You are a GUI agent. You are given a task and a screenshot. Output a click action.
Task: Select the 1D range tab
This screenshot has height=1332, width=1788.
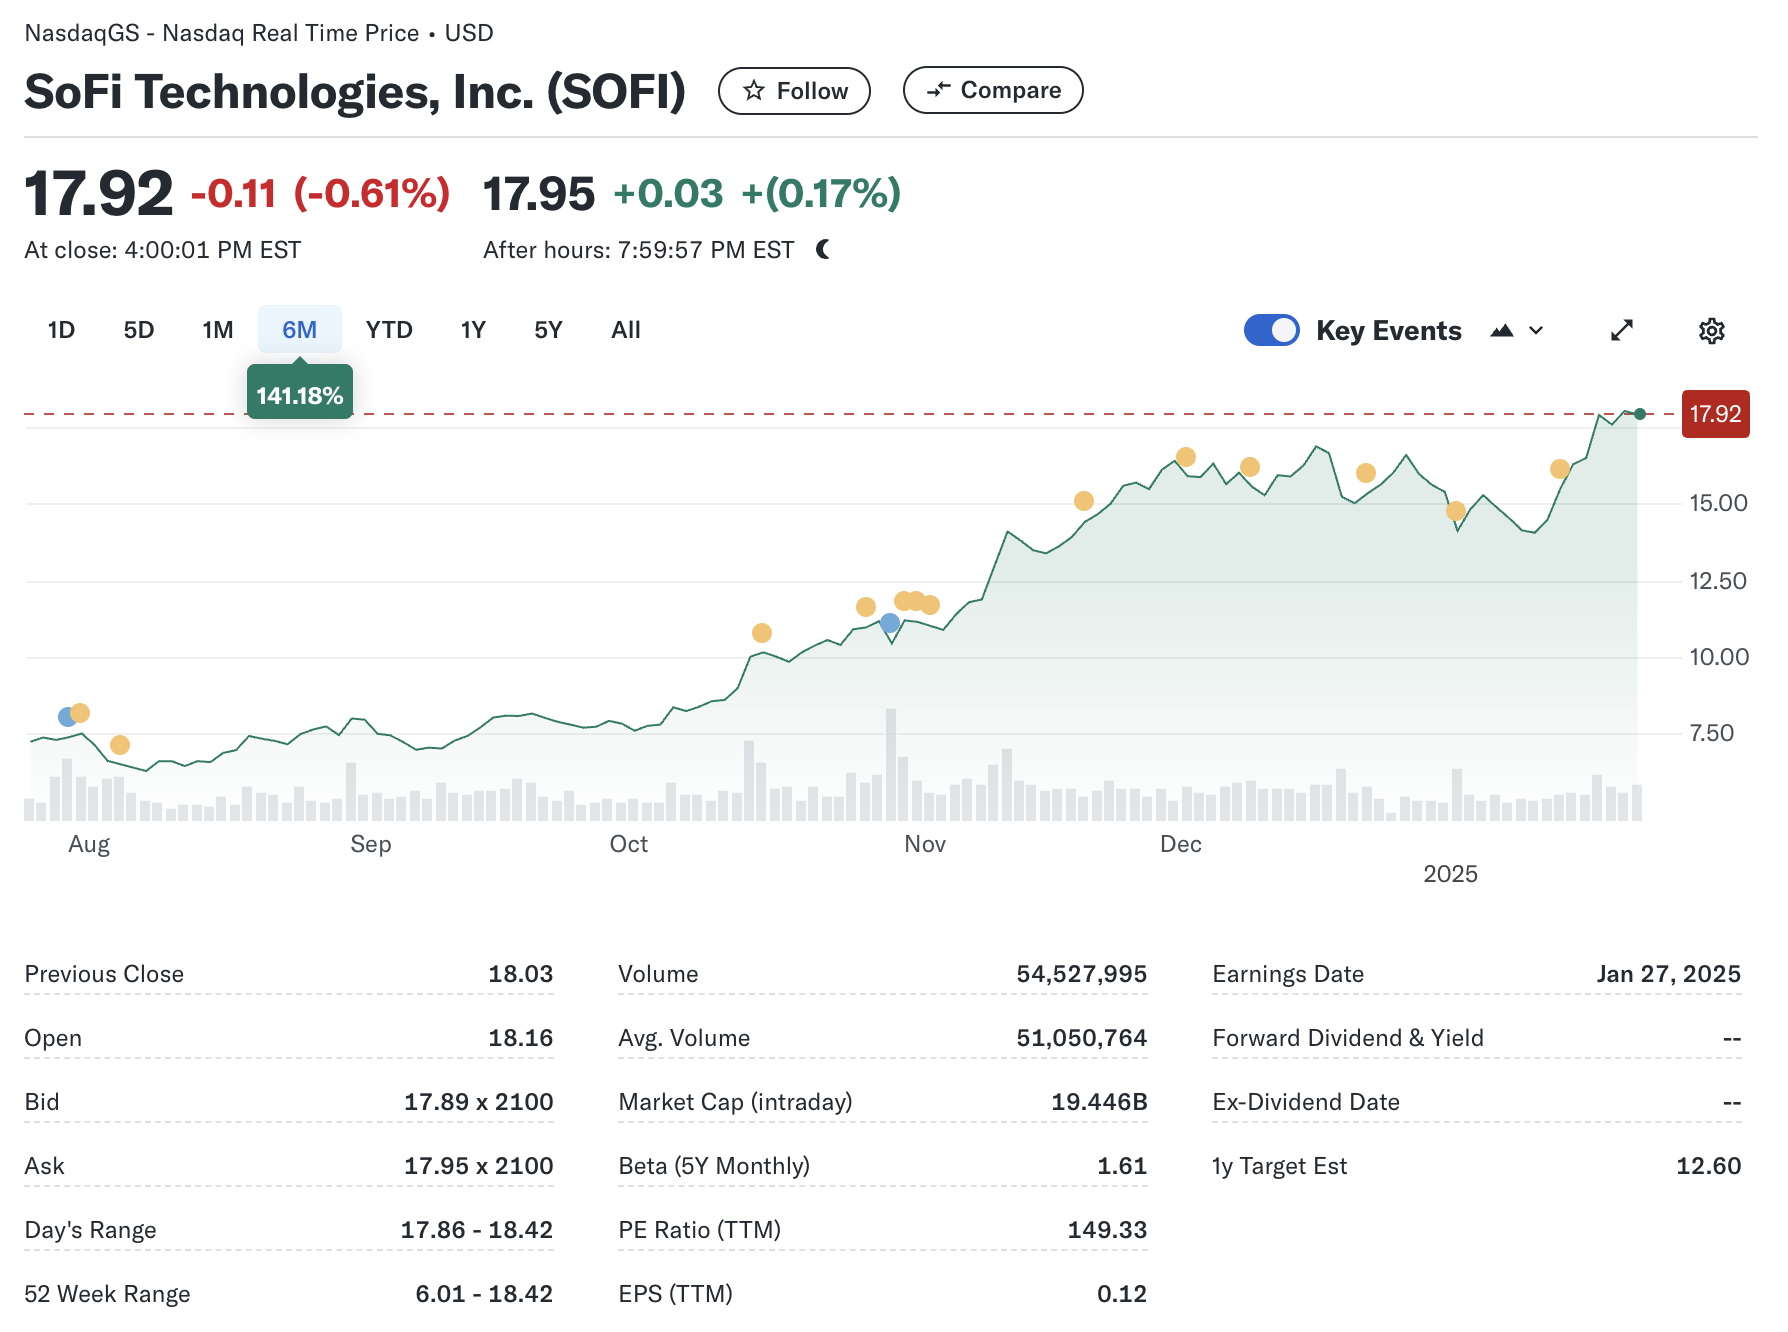[61, 330]
